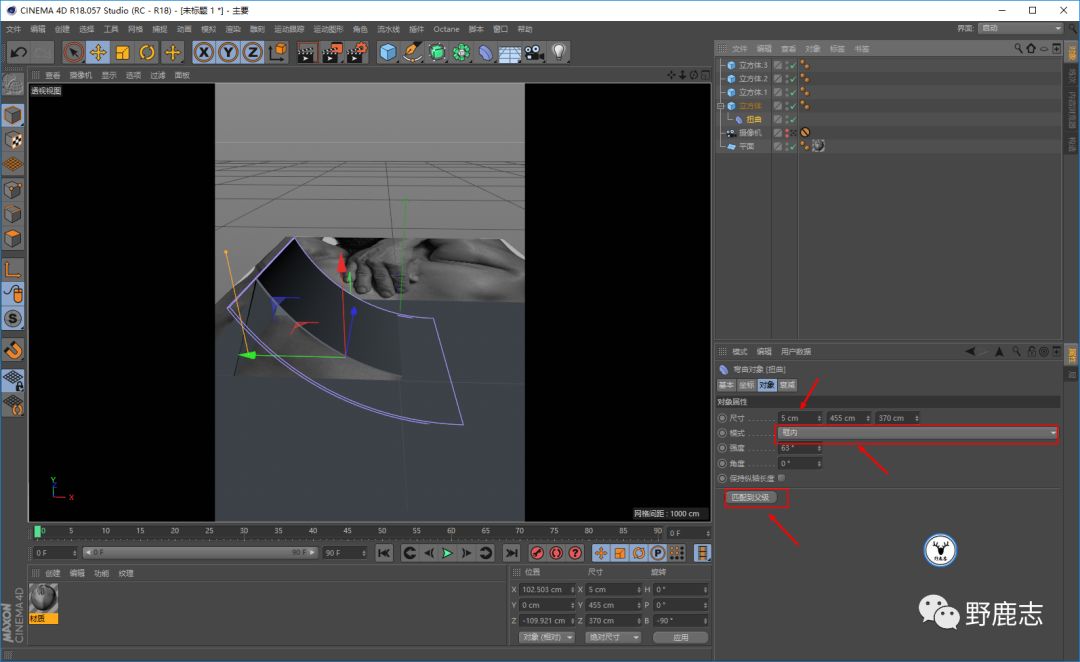Toggle X-axis lock
The height and width of the screenshot is (662, 1080).
[x=204, y=52]
